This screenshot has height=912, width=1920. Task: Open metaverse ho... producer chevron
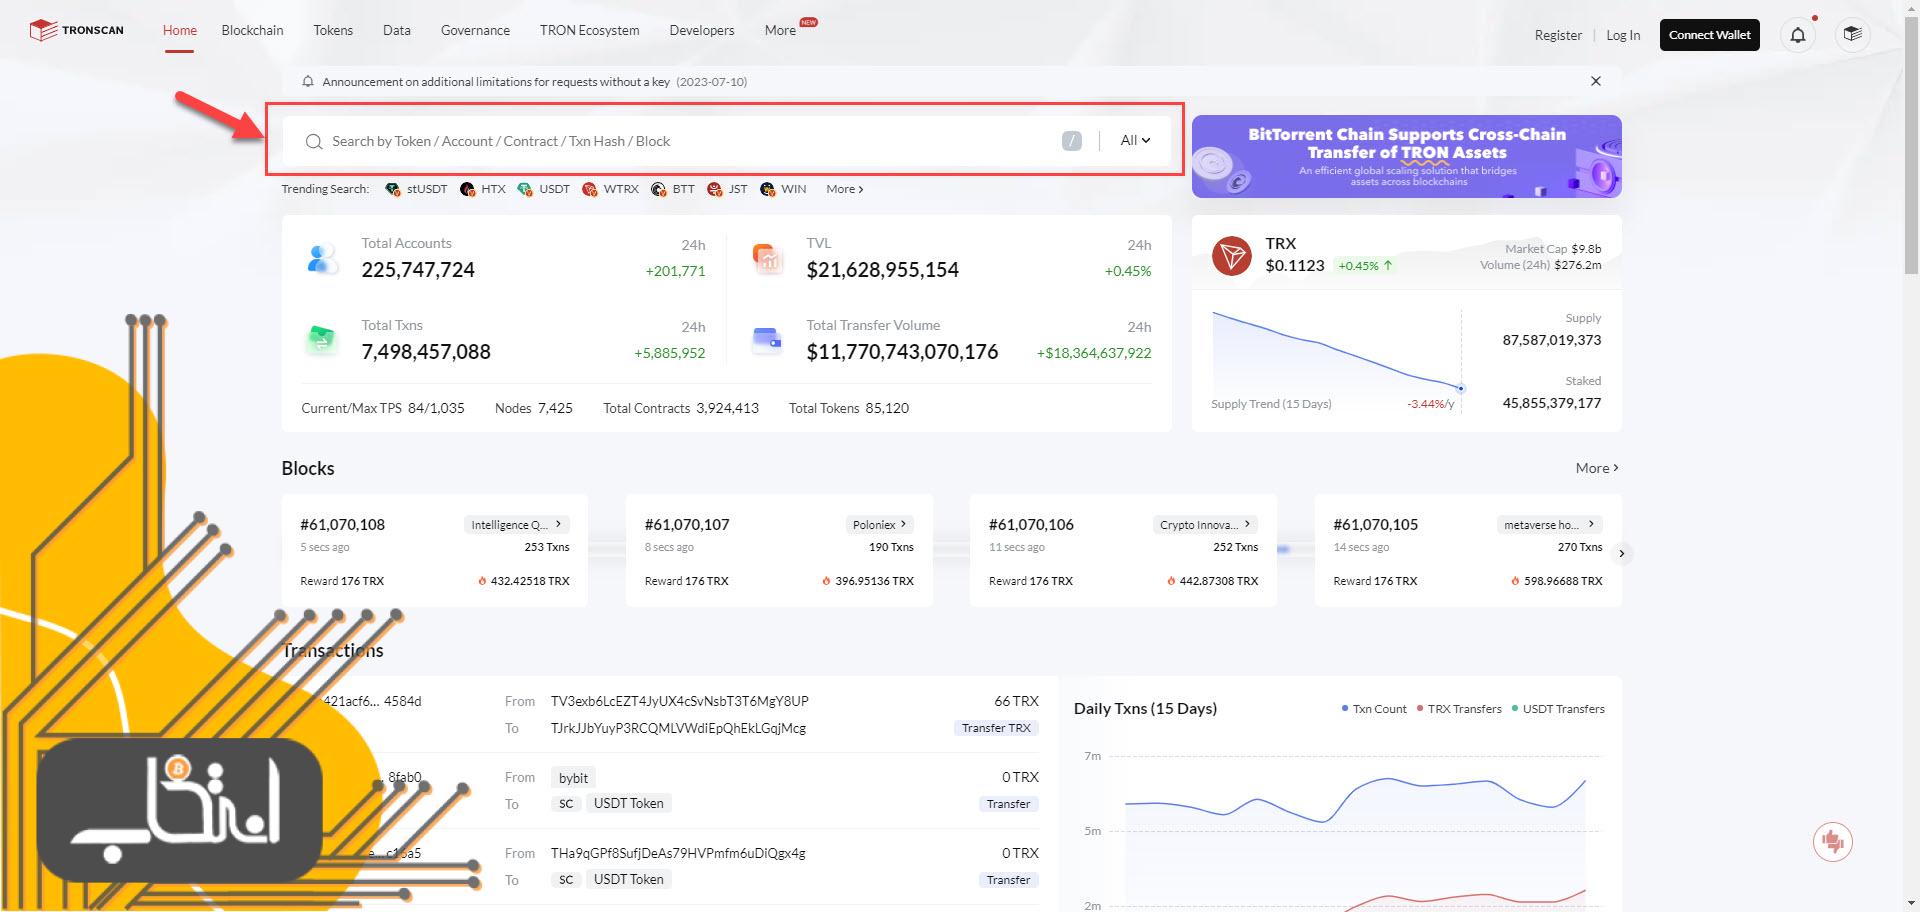(x=1591, y=524)
